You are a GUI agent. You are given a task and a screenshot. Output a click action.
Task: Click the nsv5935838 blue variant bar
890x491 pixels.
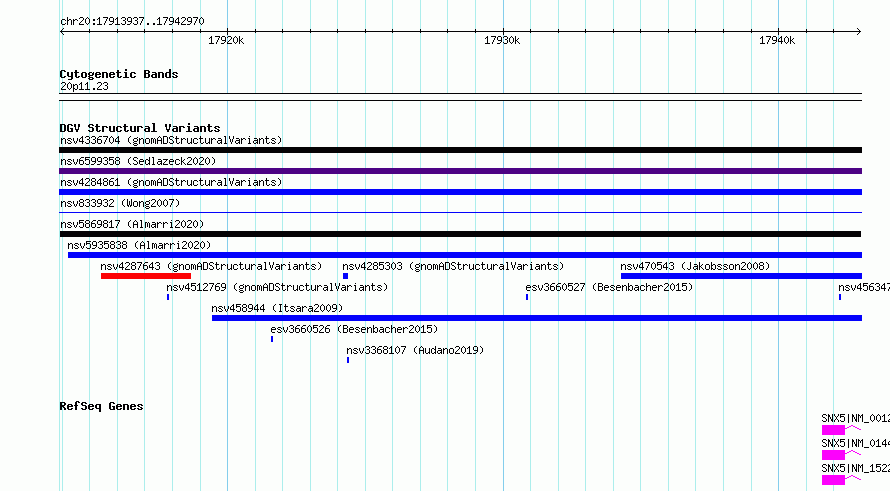pos(465,255)
